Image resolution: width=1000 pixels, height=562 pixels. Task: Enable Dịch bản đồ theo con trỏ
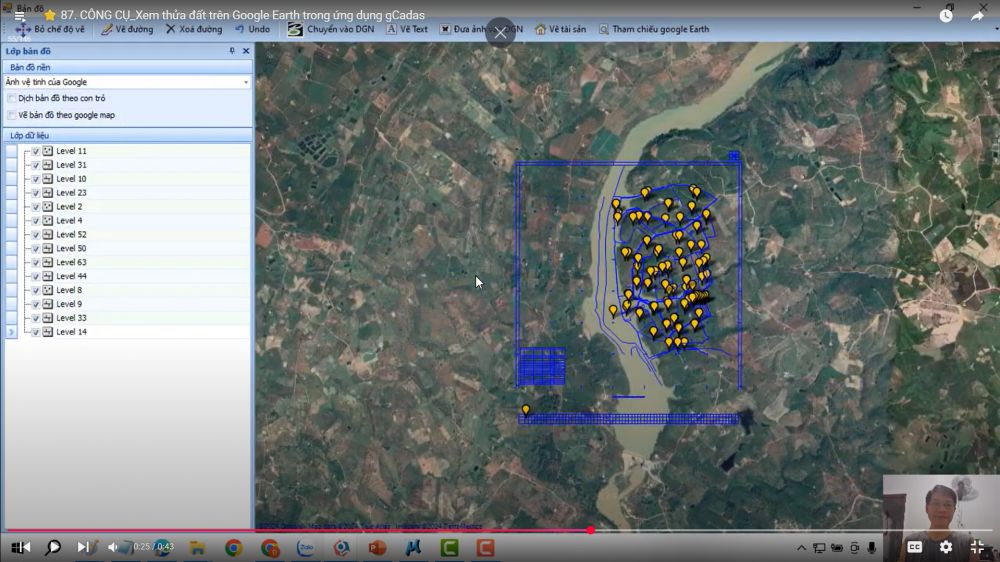(x=11, y=98)
